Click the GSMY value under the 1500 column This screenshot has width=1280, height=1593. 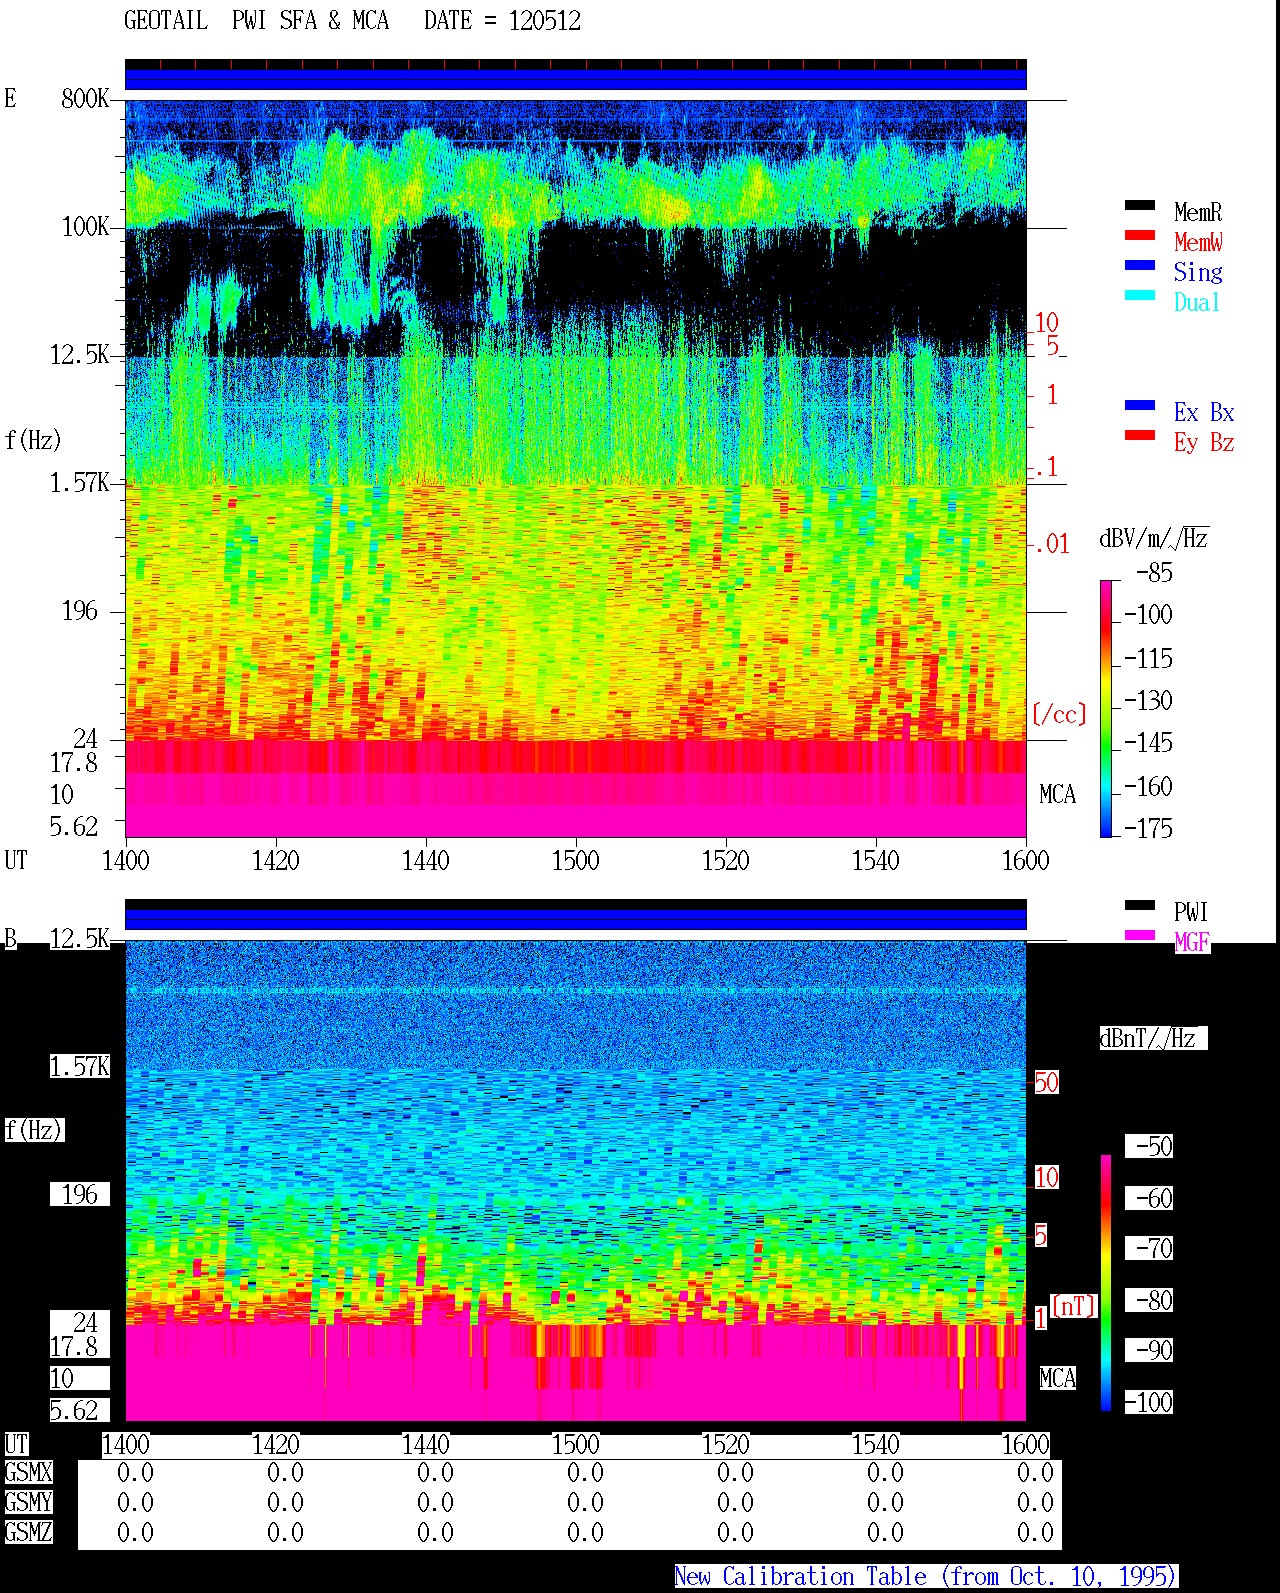point(585,1502)
